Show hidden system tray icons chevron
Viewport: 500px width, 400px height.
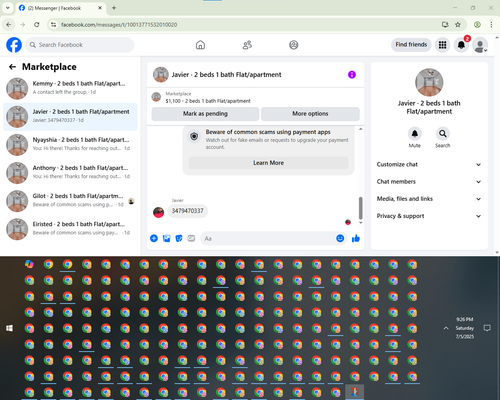(446, 328)
